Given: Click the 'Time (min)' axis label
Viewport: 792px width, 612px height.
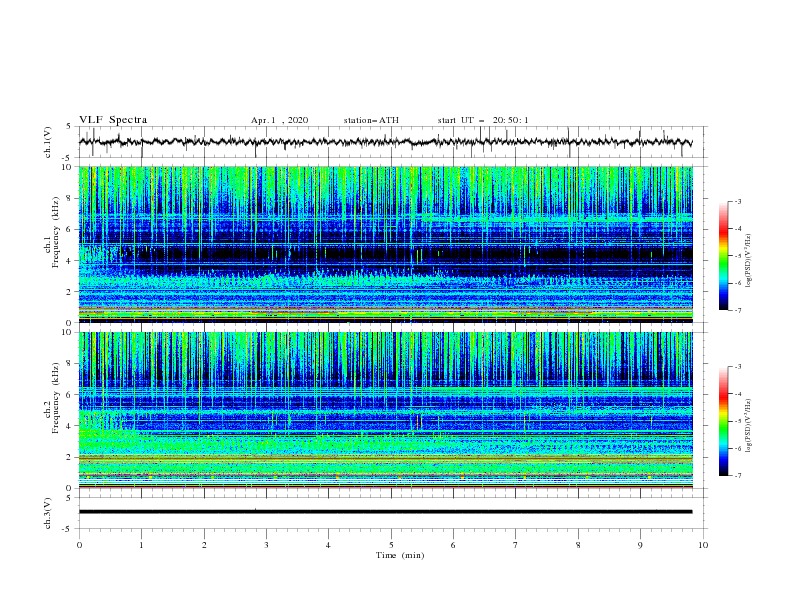Looking at the screenshot, I should (400, 555).
